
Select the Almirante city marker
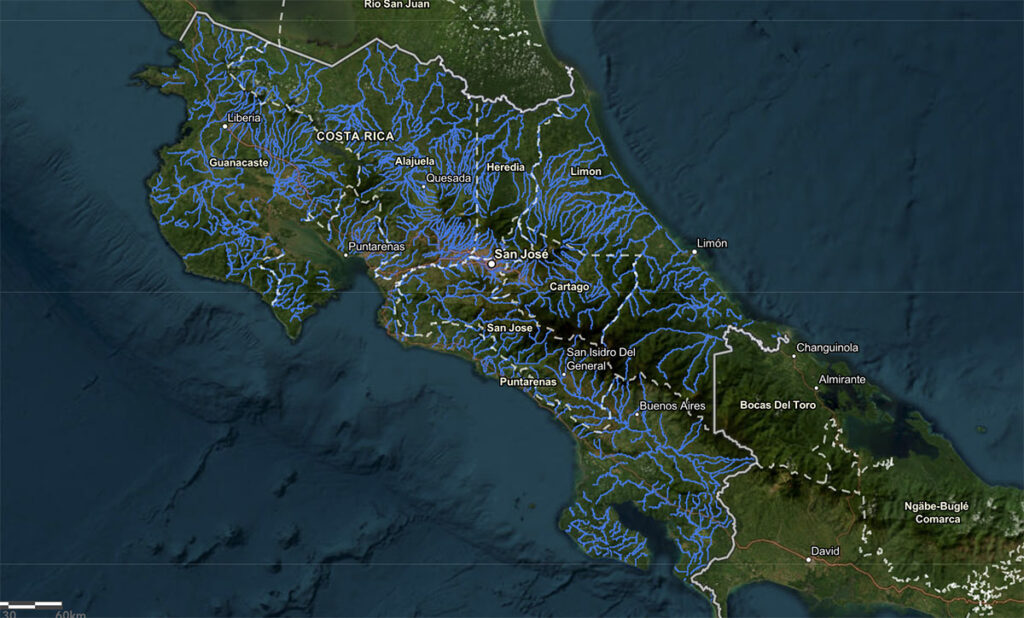point(817,388)
